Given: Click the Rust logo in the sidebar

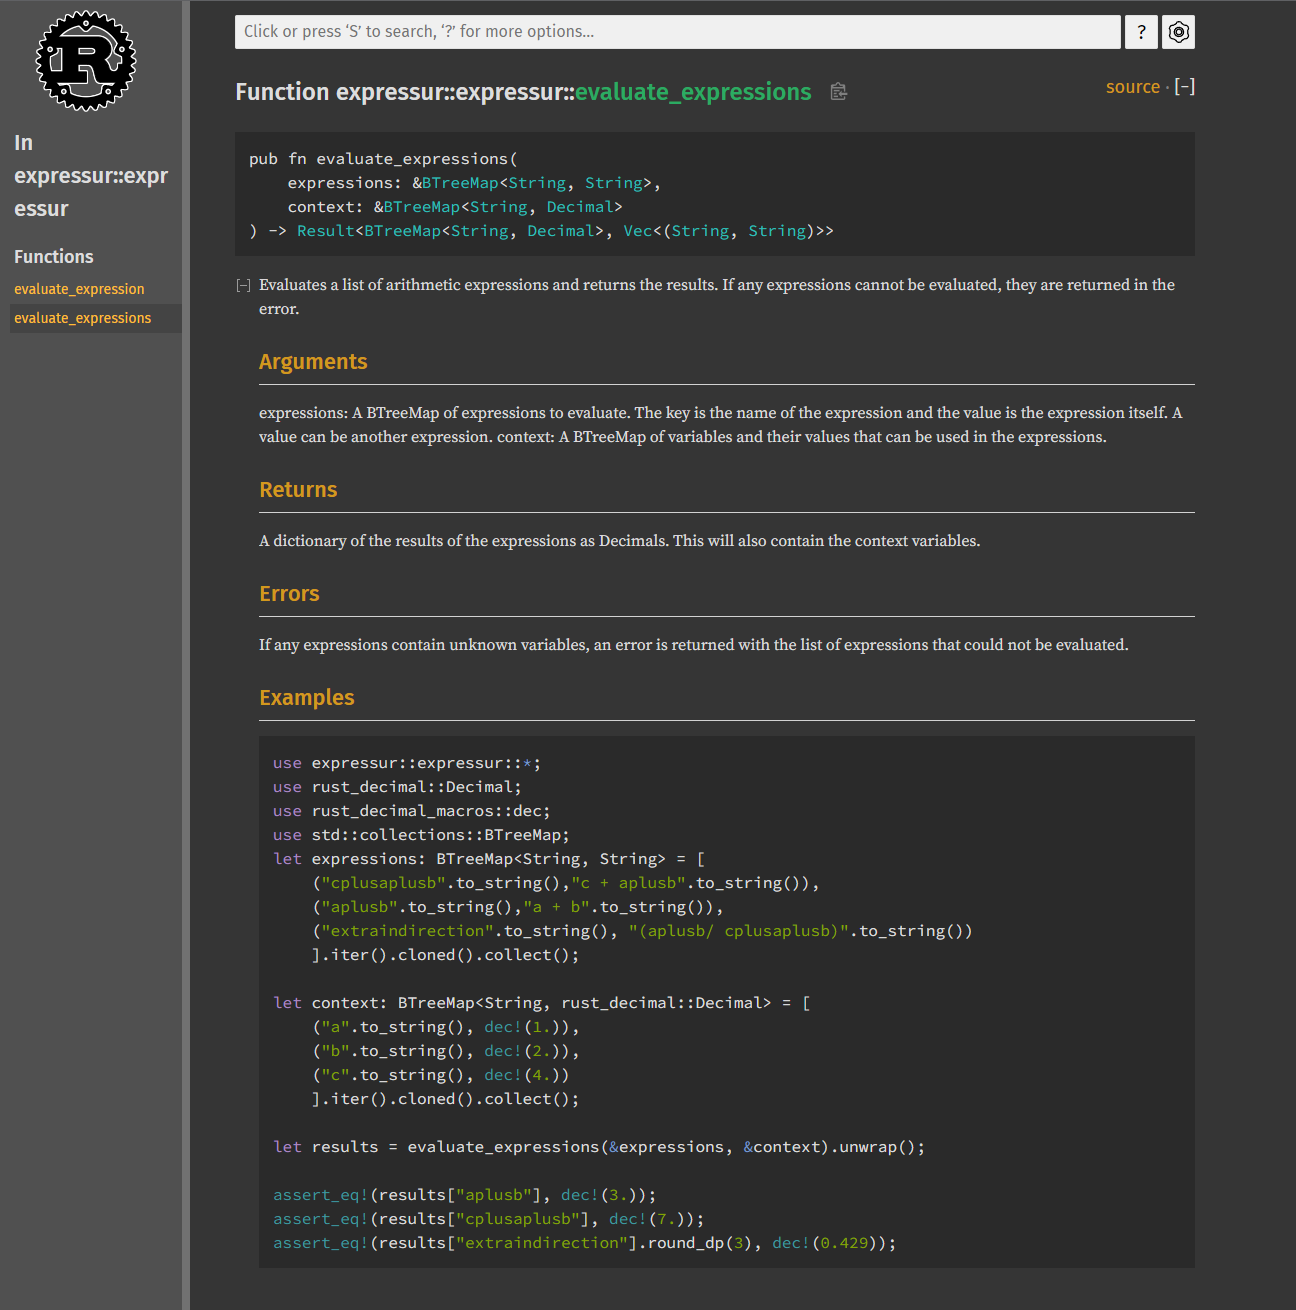Looking at the screenshot, I should pos(85,60).
